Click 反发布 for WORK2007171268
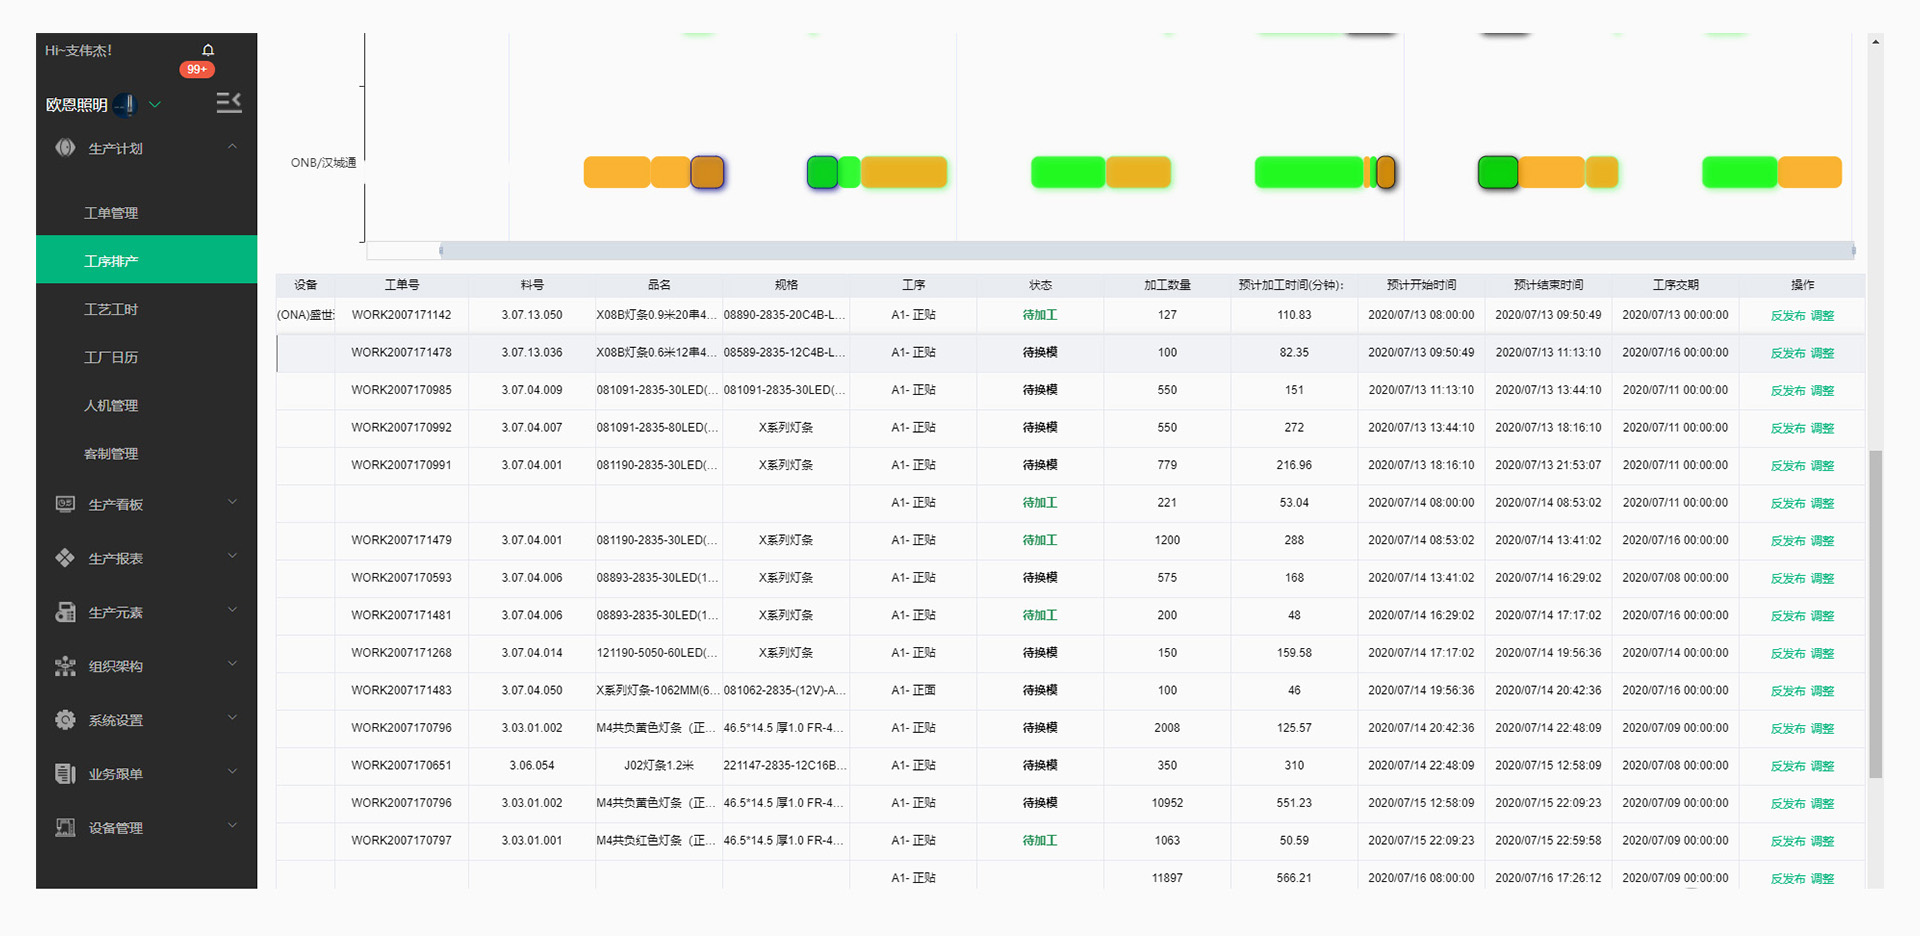Image resolution: width=1920 pixels, height=936 pixels. tap(1788, 654)
